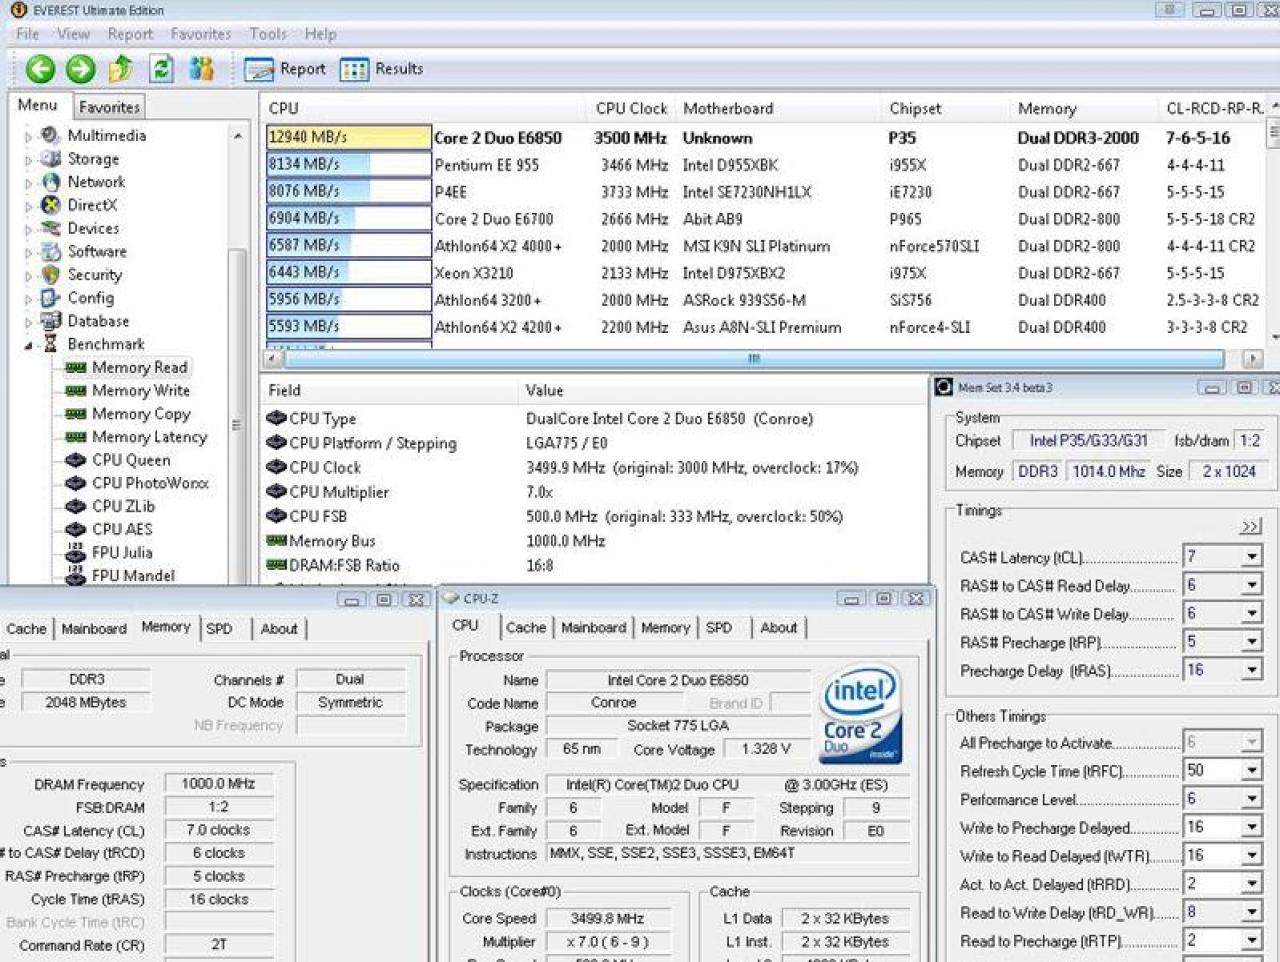Click the green Forward arrow toolbar icon

tap(80, 69)
